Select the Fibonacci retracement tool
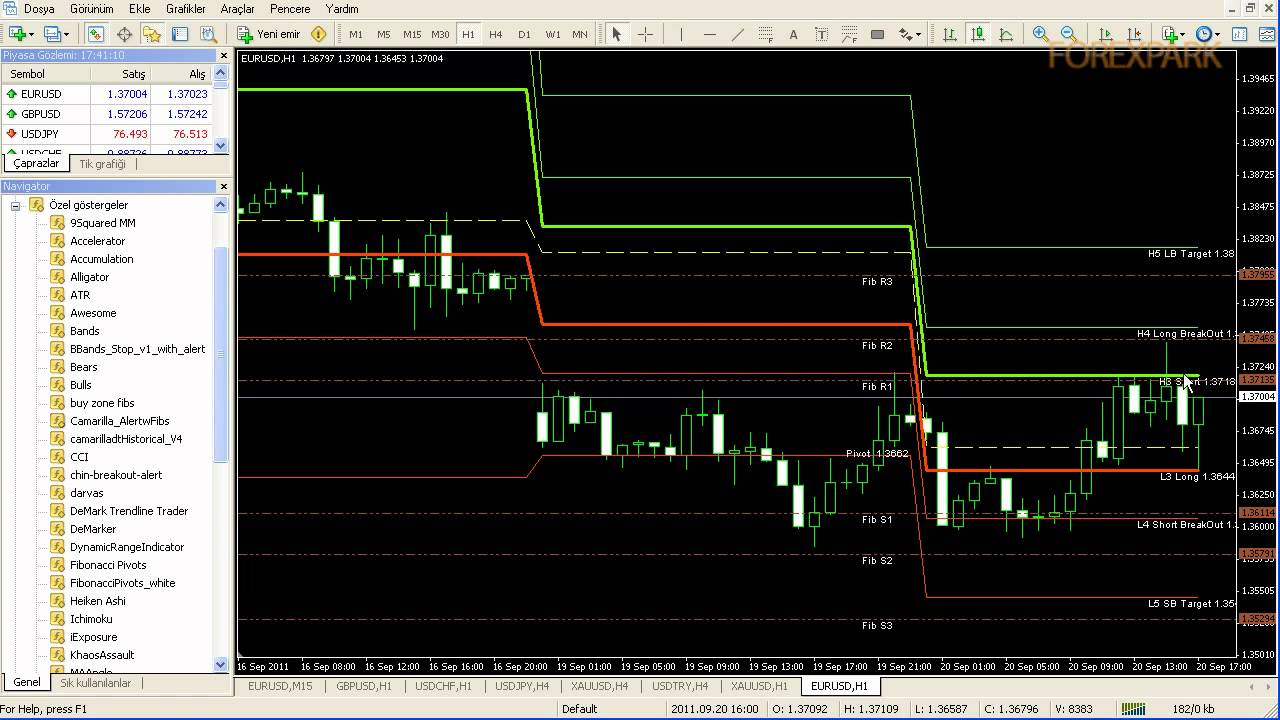This screenshot has height=720, width=1280. coord(849,34)
